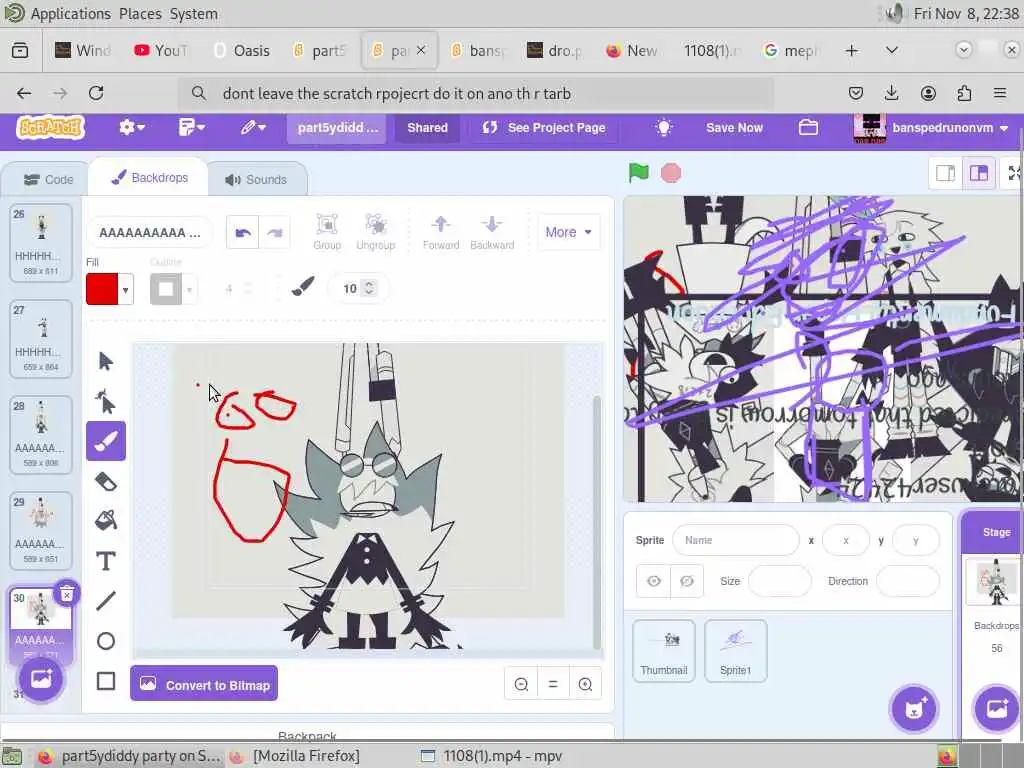The height and width of the screenshot is (768, 1024).
Task: Select backdrop thumbnail 28
Action: (x=40, y=434)
